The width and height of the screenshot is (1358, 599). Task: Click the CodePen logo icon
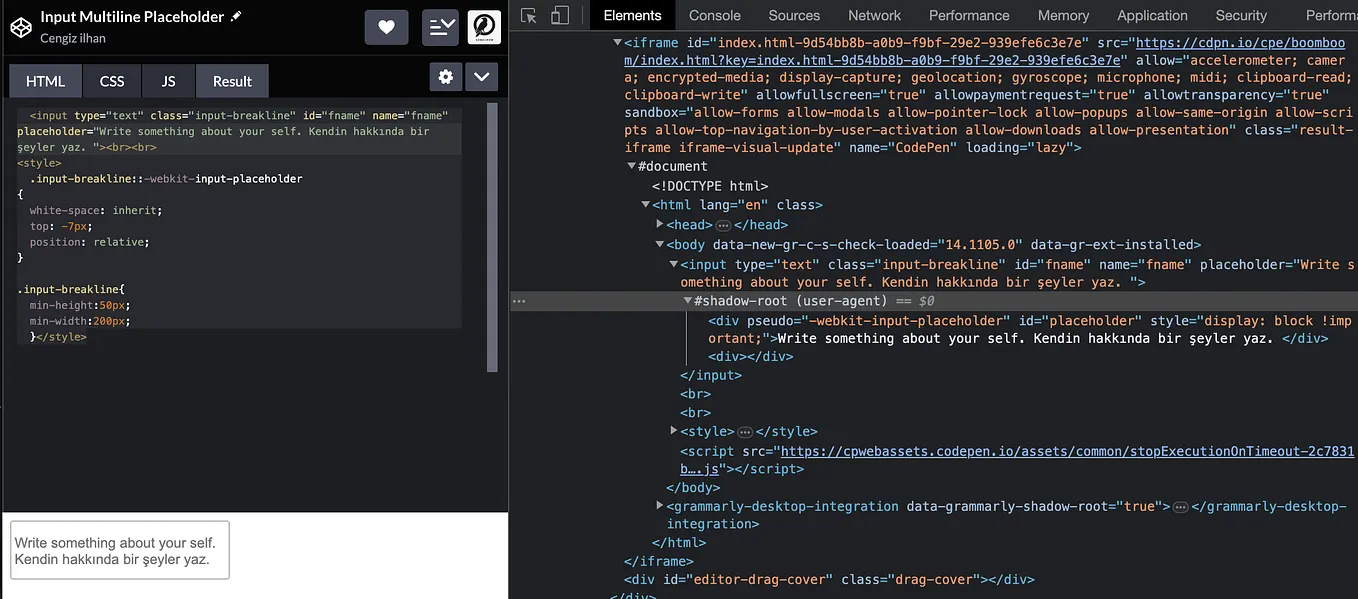[x=21, y=27]
